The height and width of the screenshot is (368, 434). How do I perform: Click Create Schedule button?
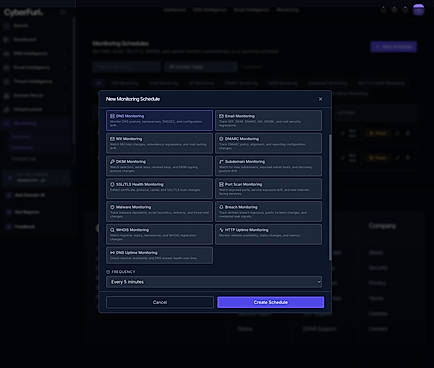click(270, 302)
